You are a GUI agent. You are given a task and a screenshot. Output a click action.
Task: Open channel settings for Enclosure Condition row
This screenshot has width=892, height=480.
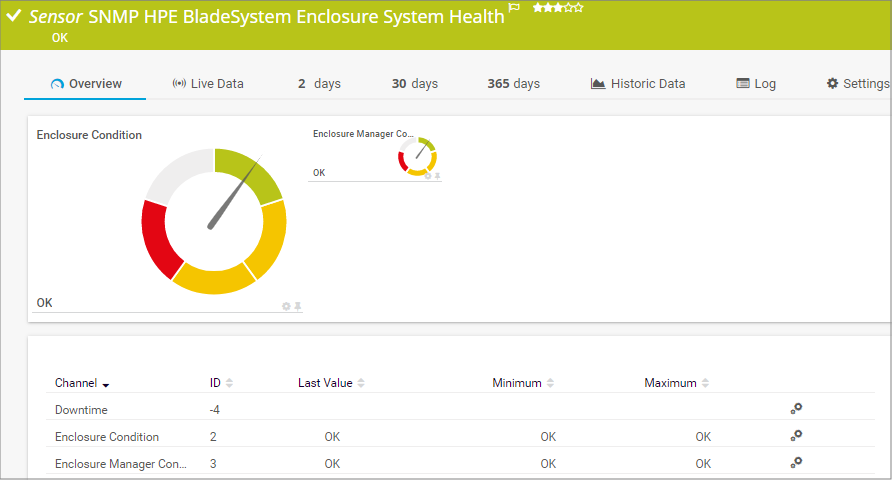pos(796,436)
